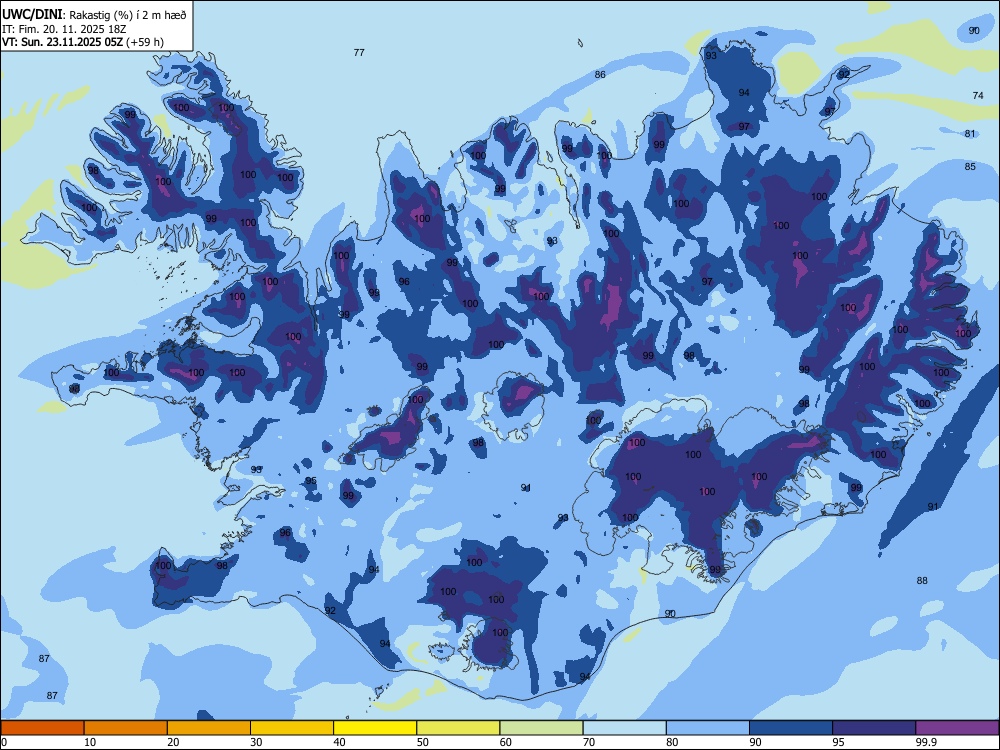
Task: Click the light blue 80–90 legend swatch
Action: 708,728
